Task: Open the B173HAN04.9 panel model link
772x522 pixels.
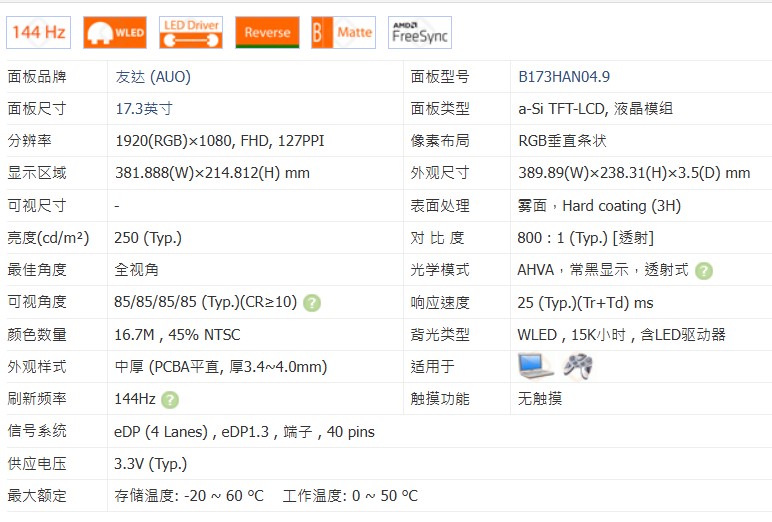Action: pos(564,76)
